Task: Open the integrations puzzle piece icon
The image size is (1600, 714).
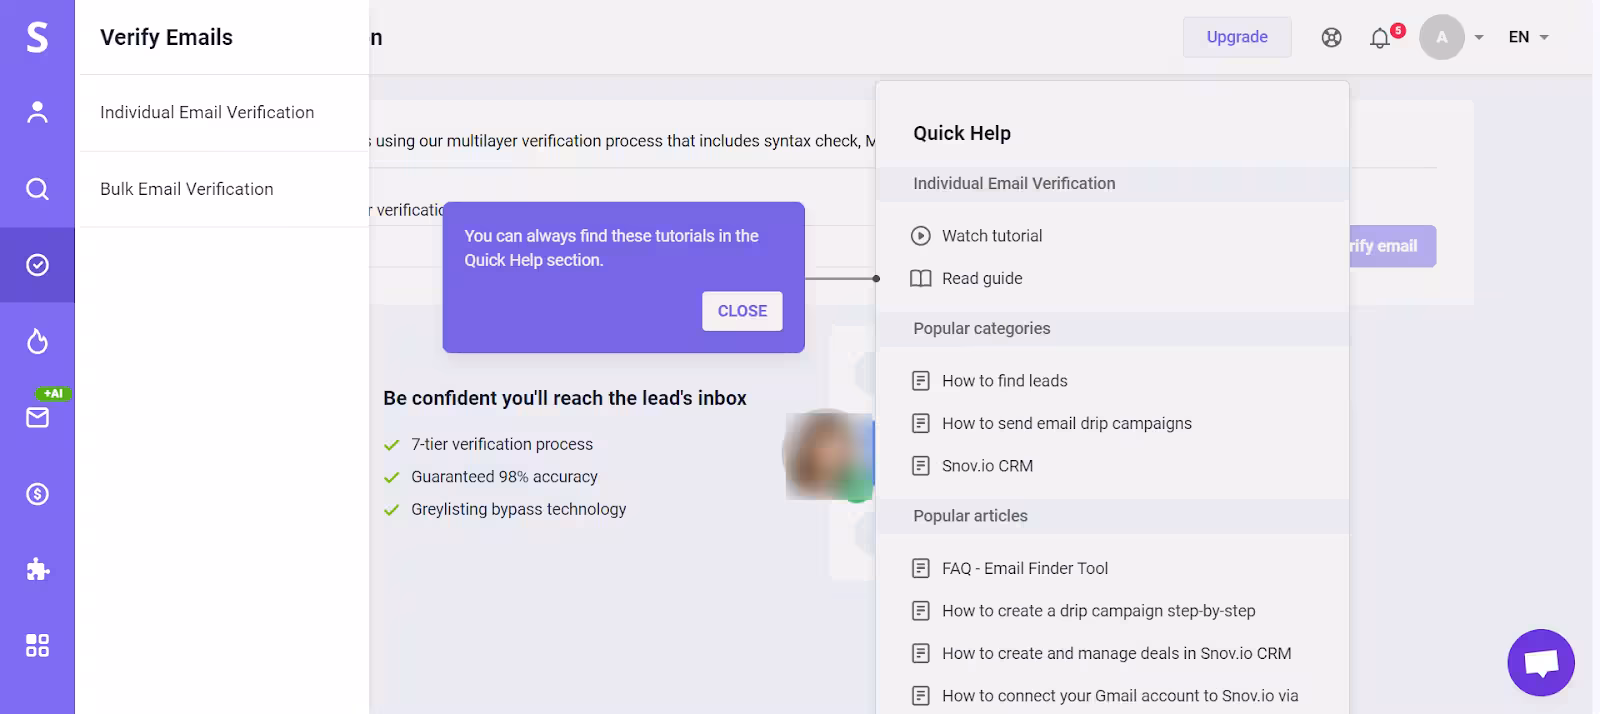Action: tap(37, 570)
